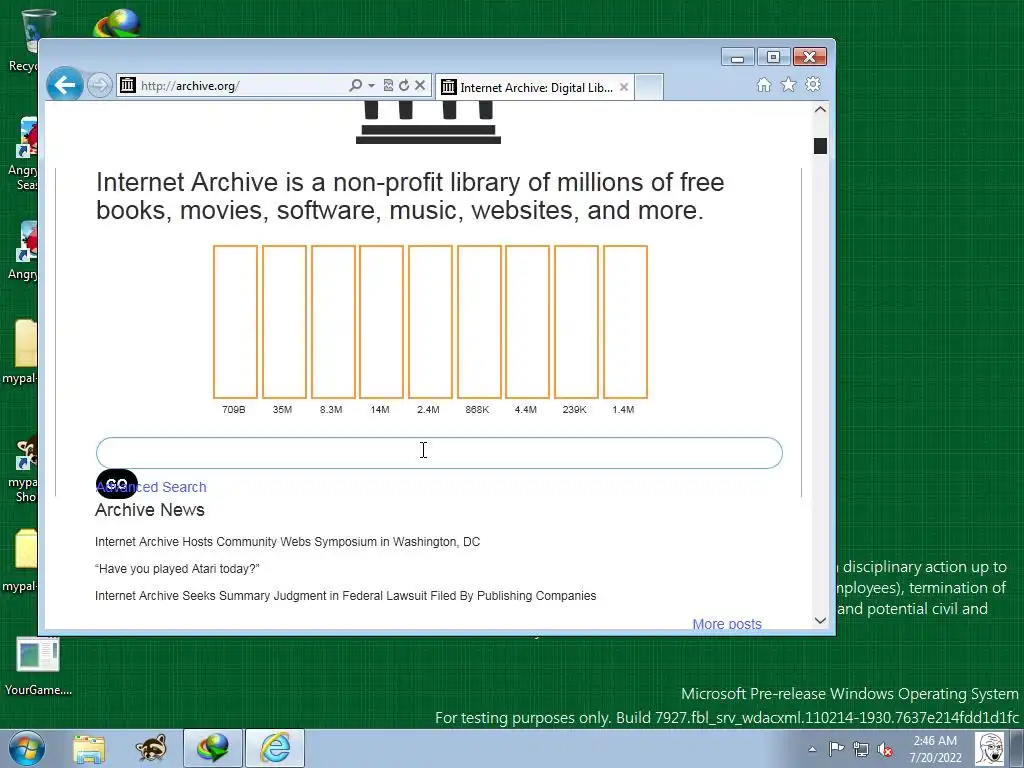Click the scrollbar down arrow
The height and width of the screenshot is (768, 1024).
pyautogui.click(x=820, y=620)
